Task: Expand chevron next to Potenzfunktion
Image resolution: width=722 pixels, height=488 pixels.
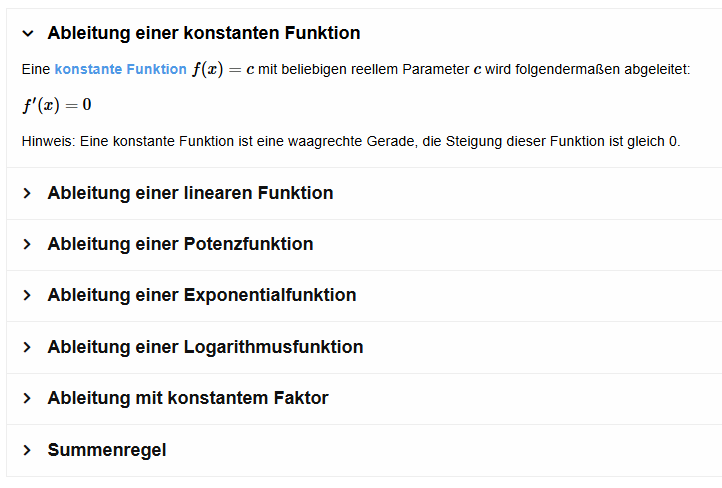Action: coord(27,244)
